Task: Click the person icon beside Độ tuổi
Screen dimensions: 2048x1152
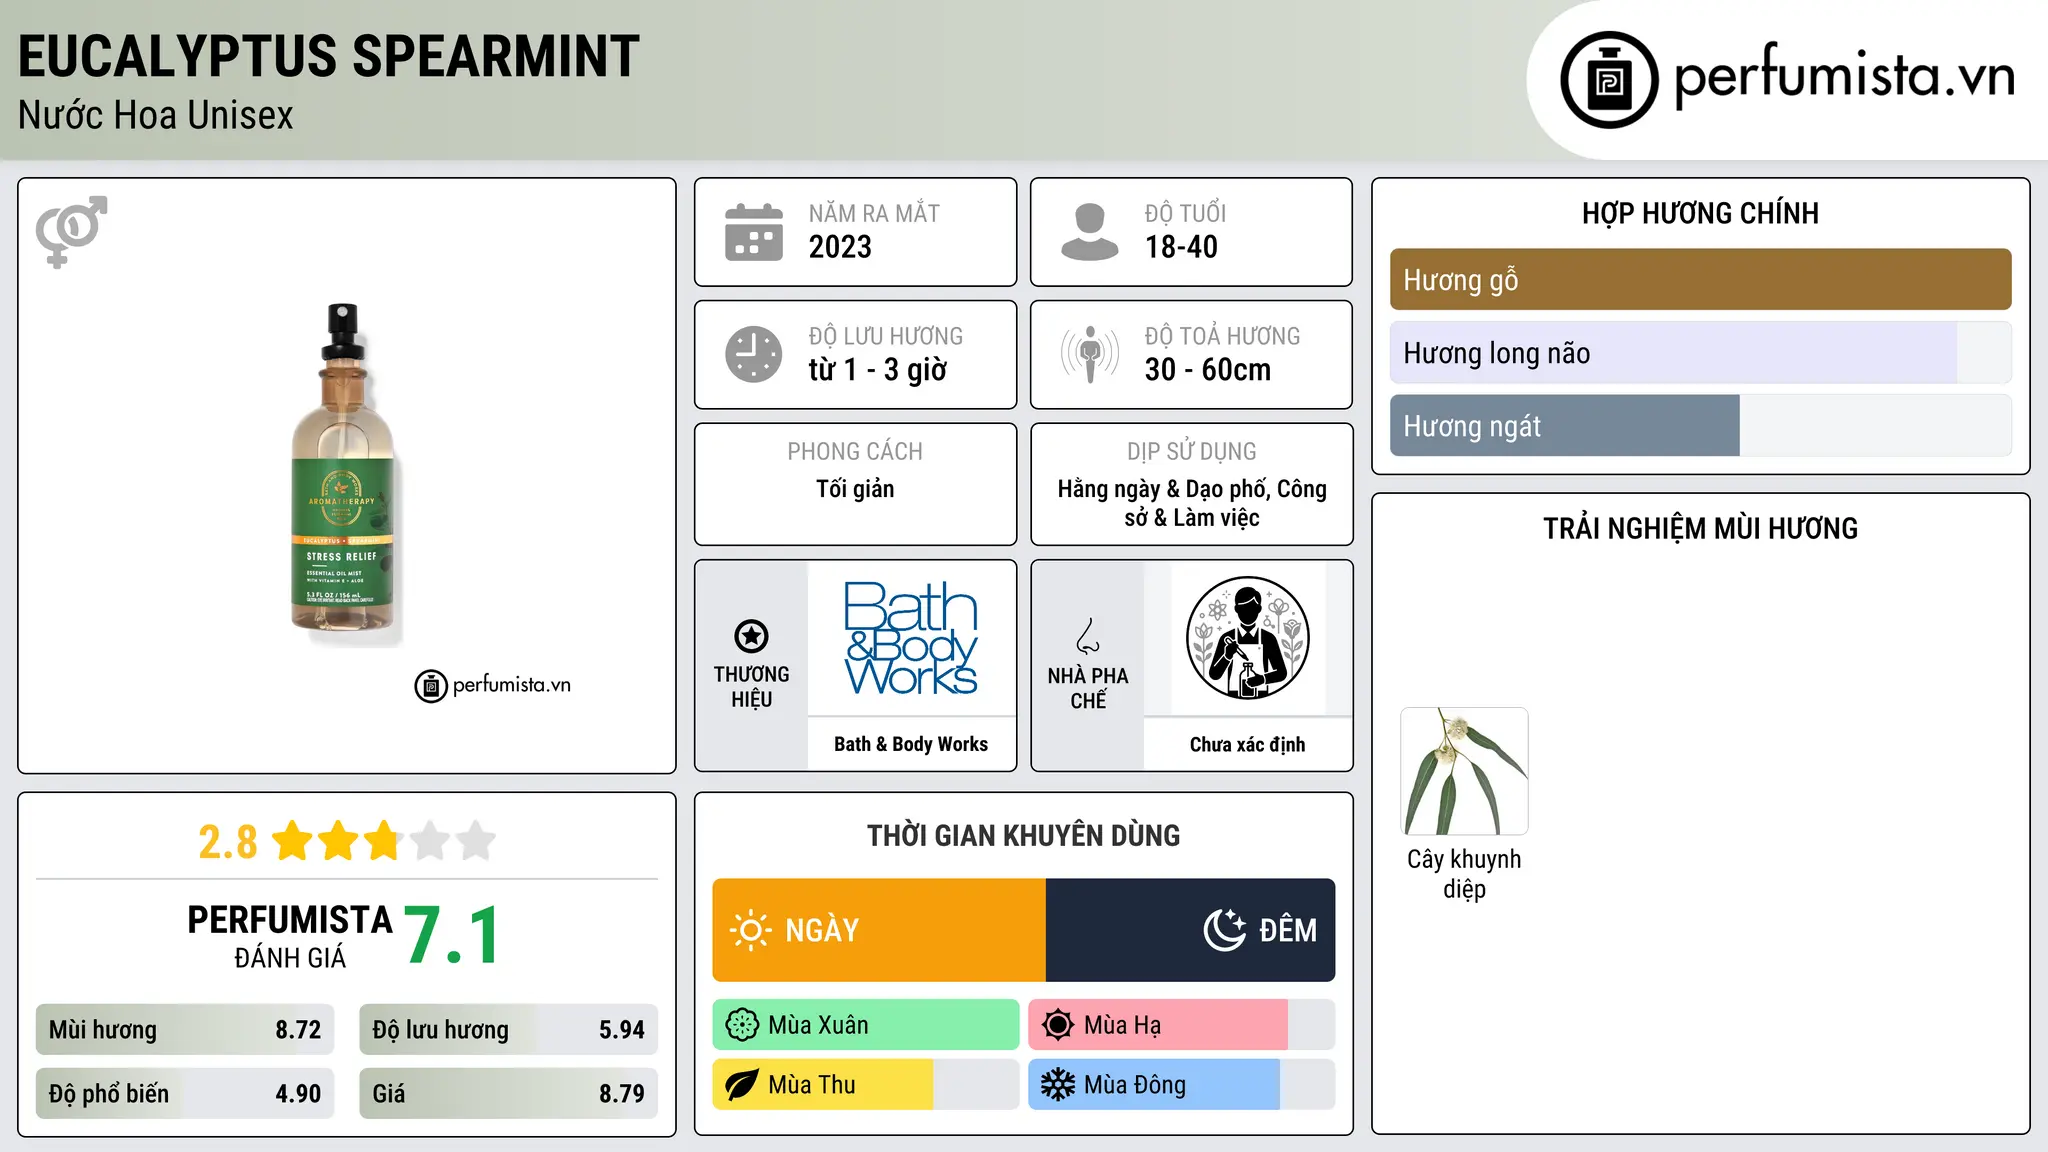Action: click(x=1090, y=232)
